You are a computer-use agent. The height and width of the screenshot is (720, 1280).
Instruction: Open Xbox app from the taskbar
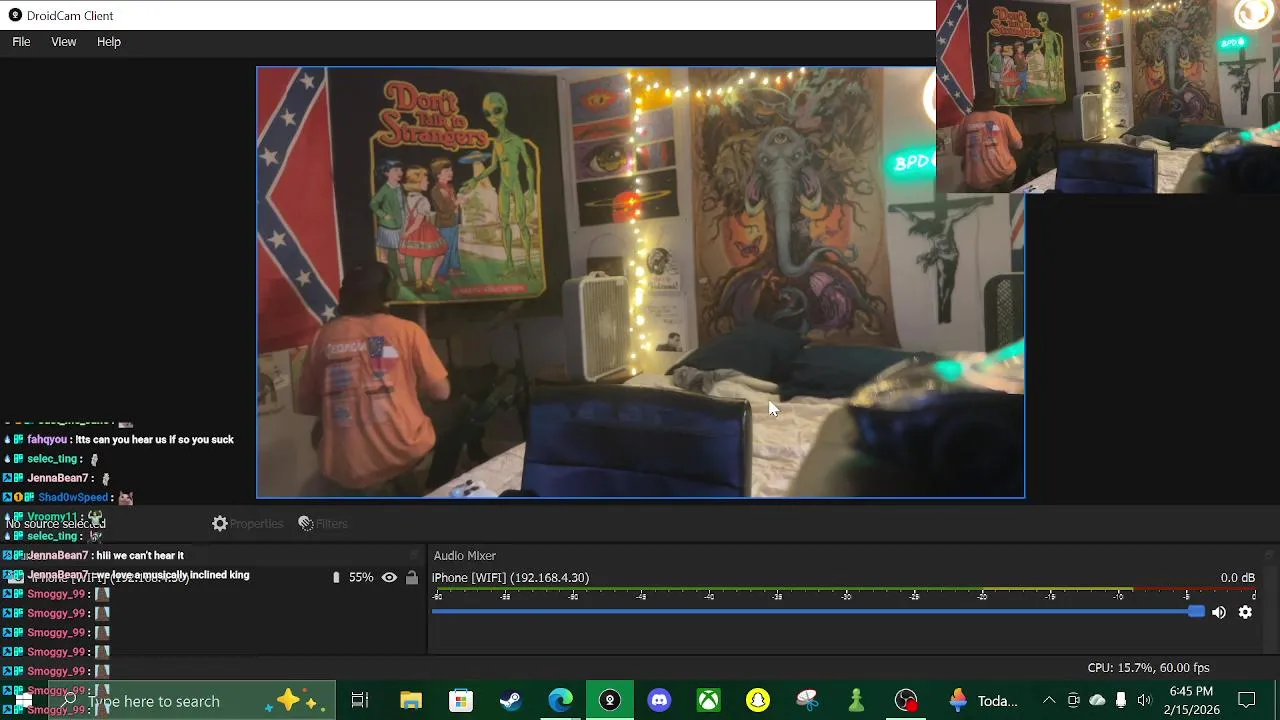click(708, 701)
